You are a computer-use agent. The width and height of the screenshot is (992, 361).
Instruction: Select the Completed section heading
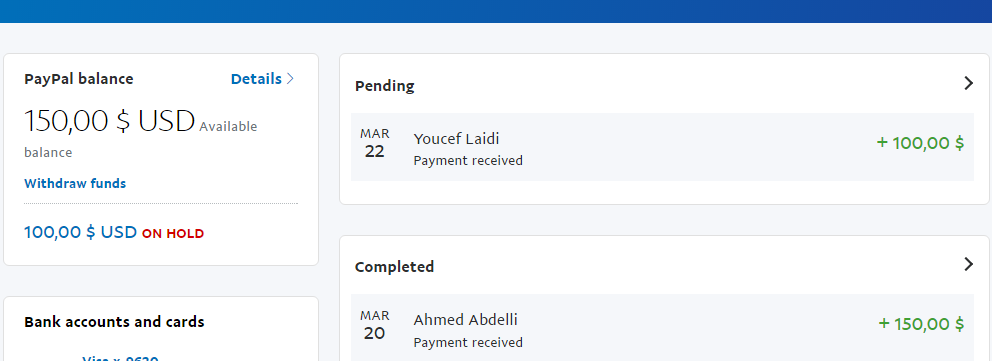pyautogui.click(x=394, y=267)
